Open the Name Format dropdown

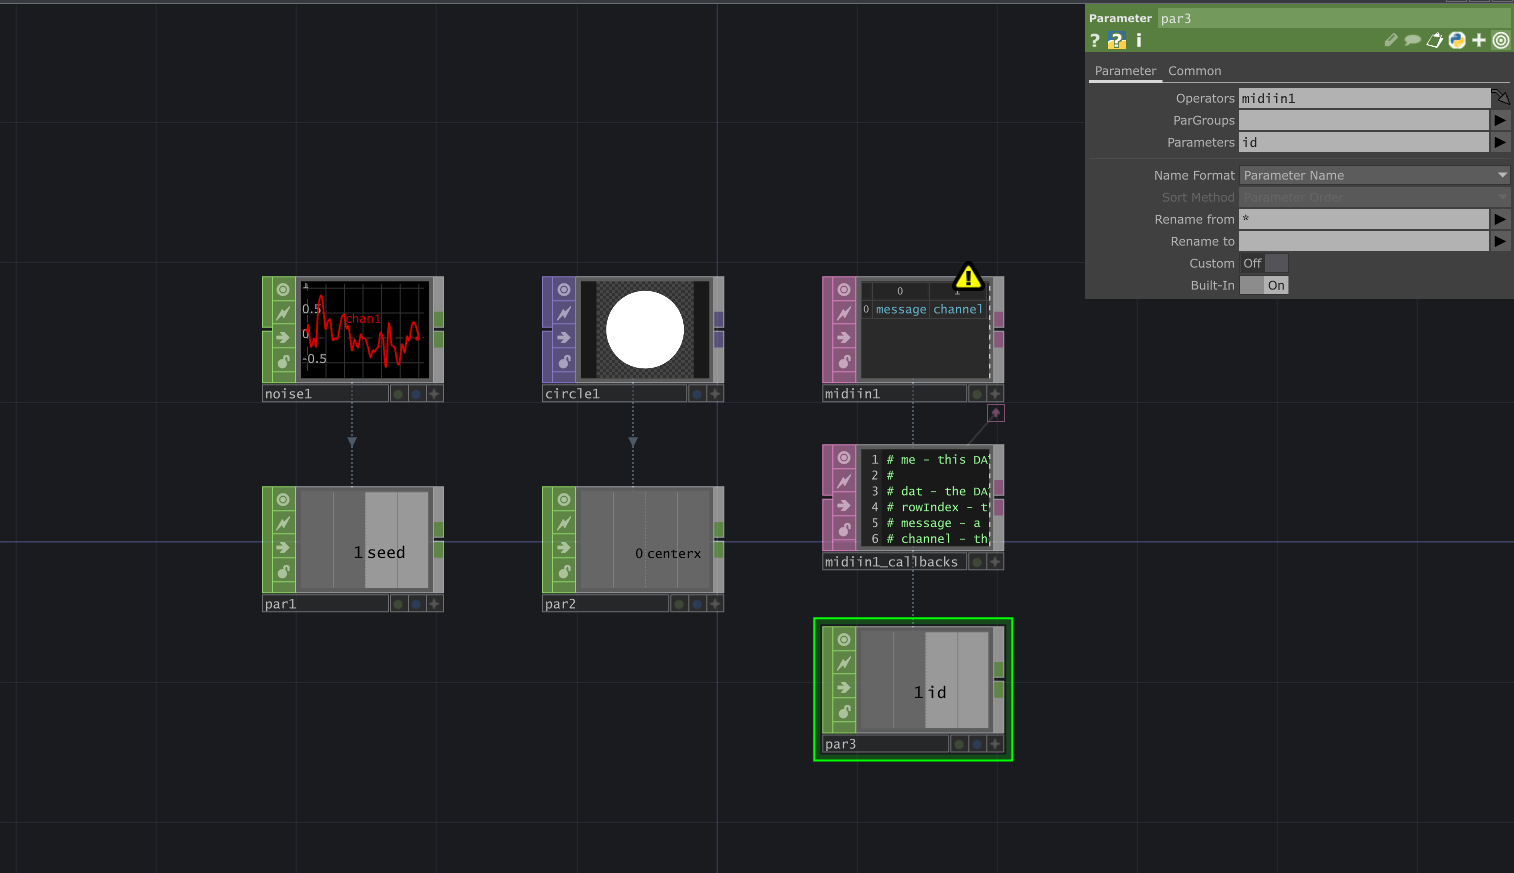click(1373, 175)
